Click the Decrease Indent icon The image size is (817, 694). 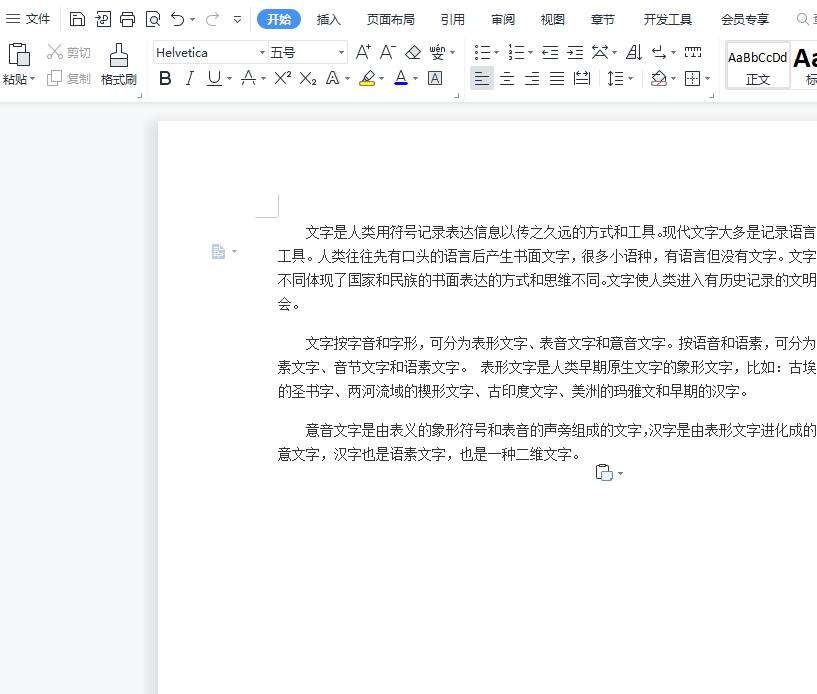[550, 52]
